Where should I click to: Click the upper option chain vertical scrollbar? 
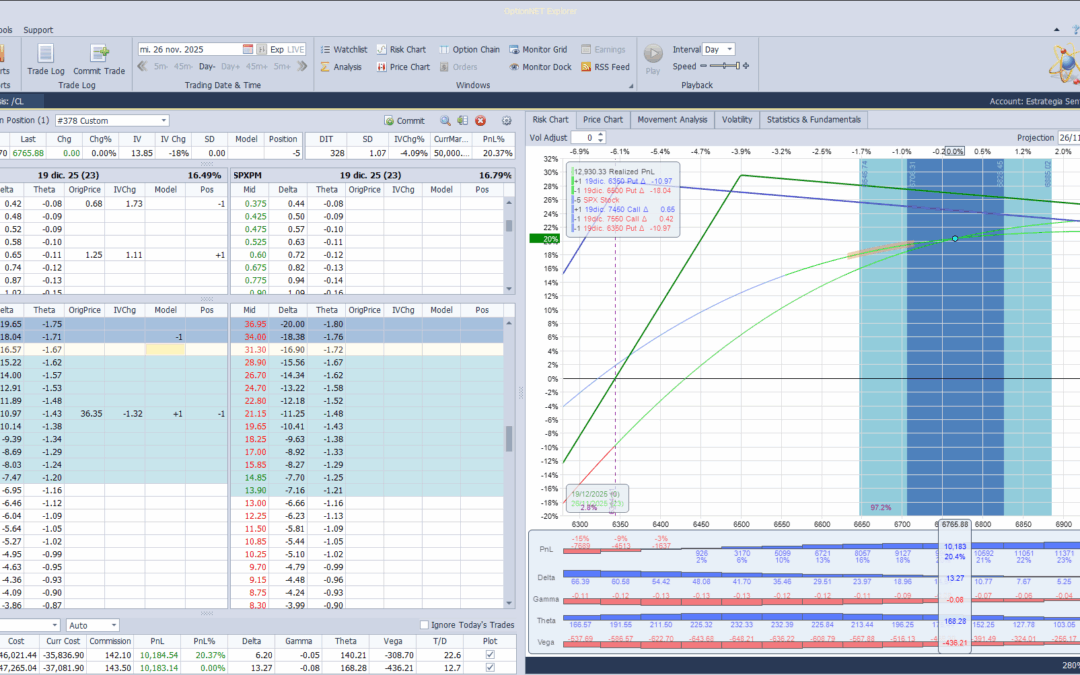509,246
